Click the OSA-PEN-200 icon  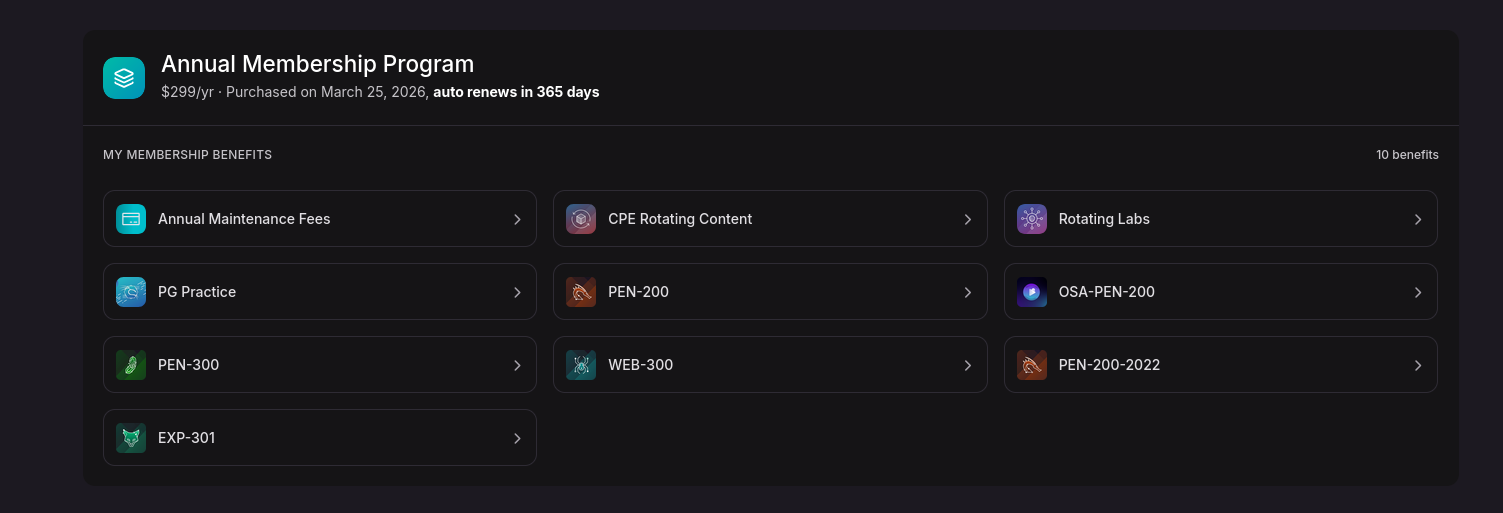(1032, 292)
